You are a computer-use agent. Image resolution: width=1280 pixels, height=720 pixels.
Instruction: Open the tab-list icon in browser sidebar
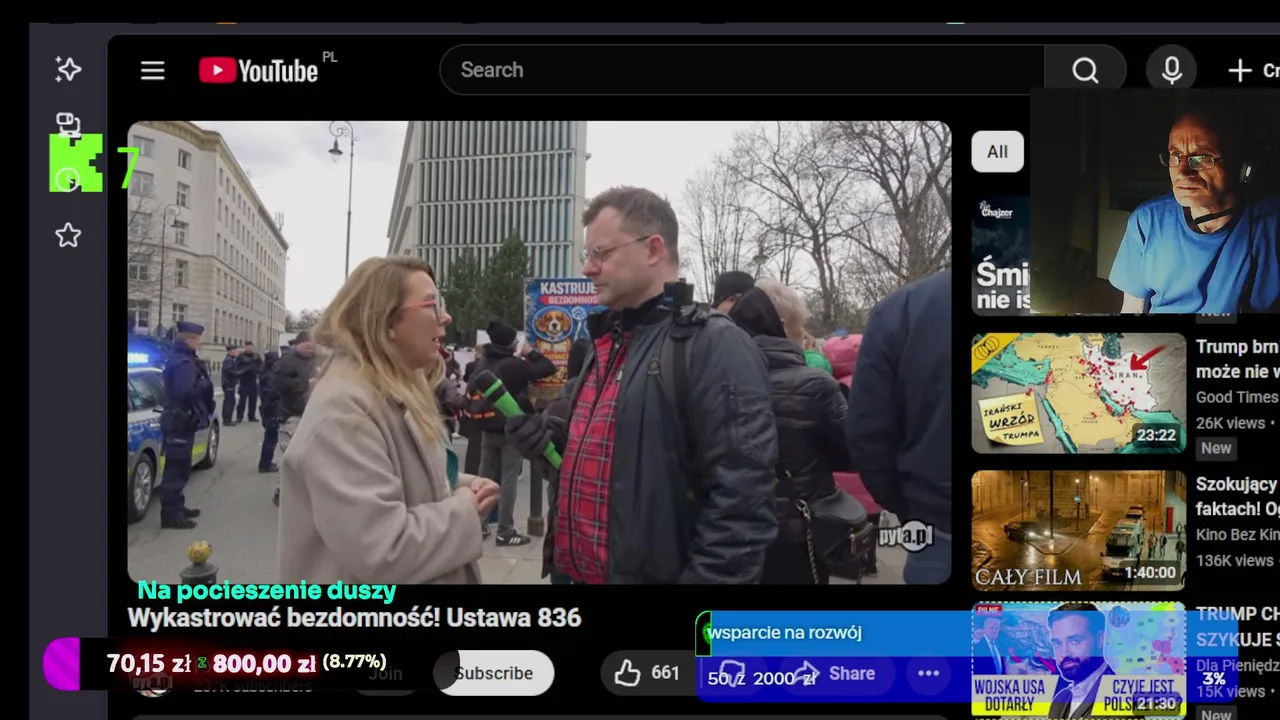tap(68, 124)
